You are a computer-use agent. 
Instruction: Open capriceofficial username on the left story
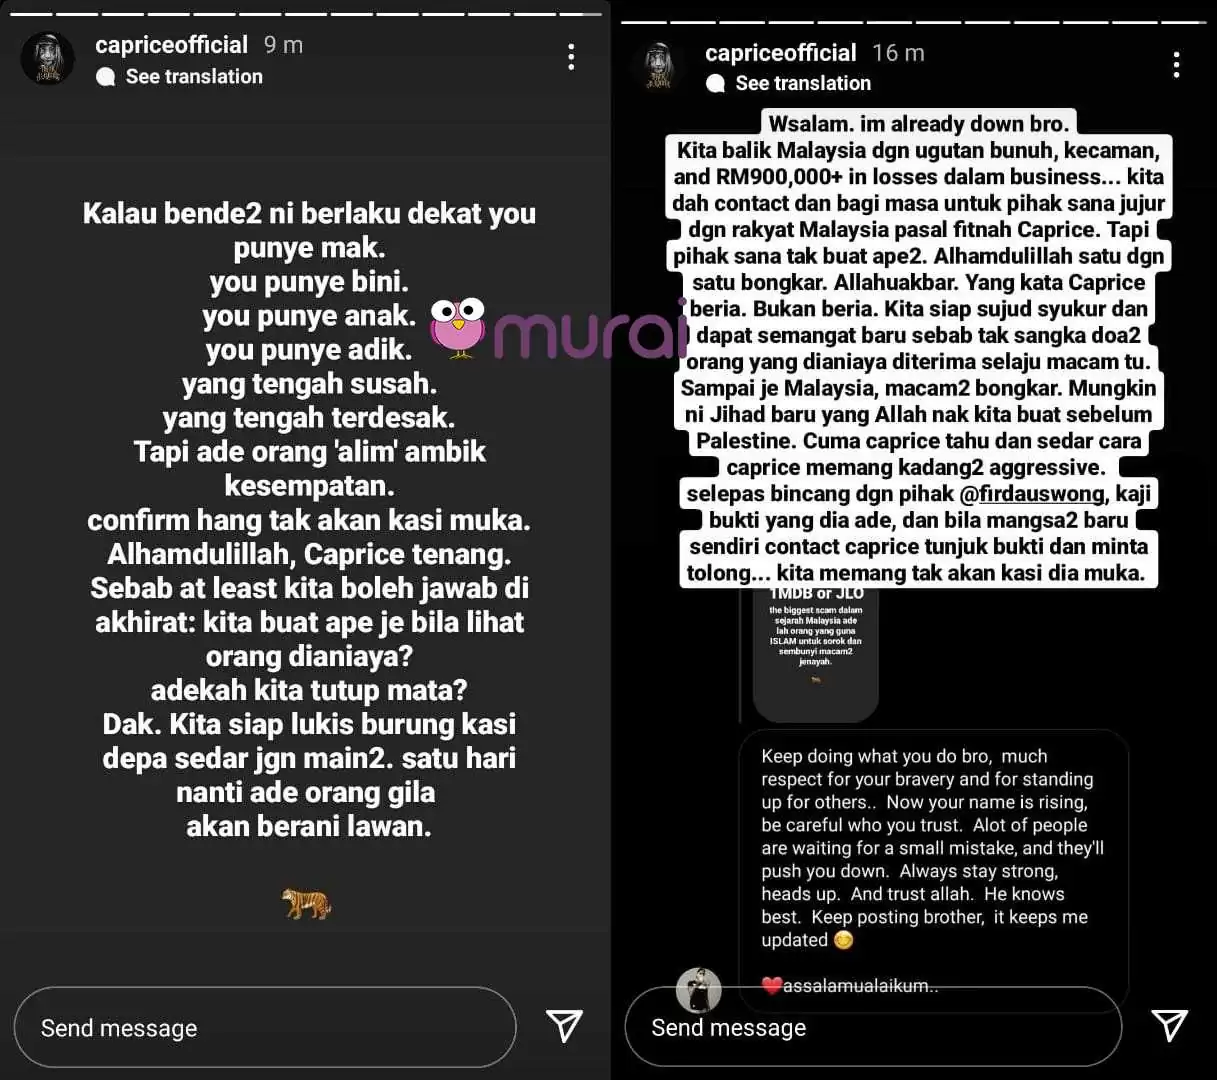(x=171, y=45)
